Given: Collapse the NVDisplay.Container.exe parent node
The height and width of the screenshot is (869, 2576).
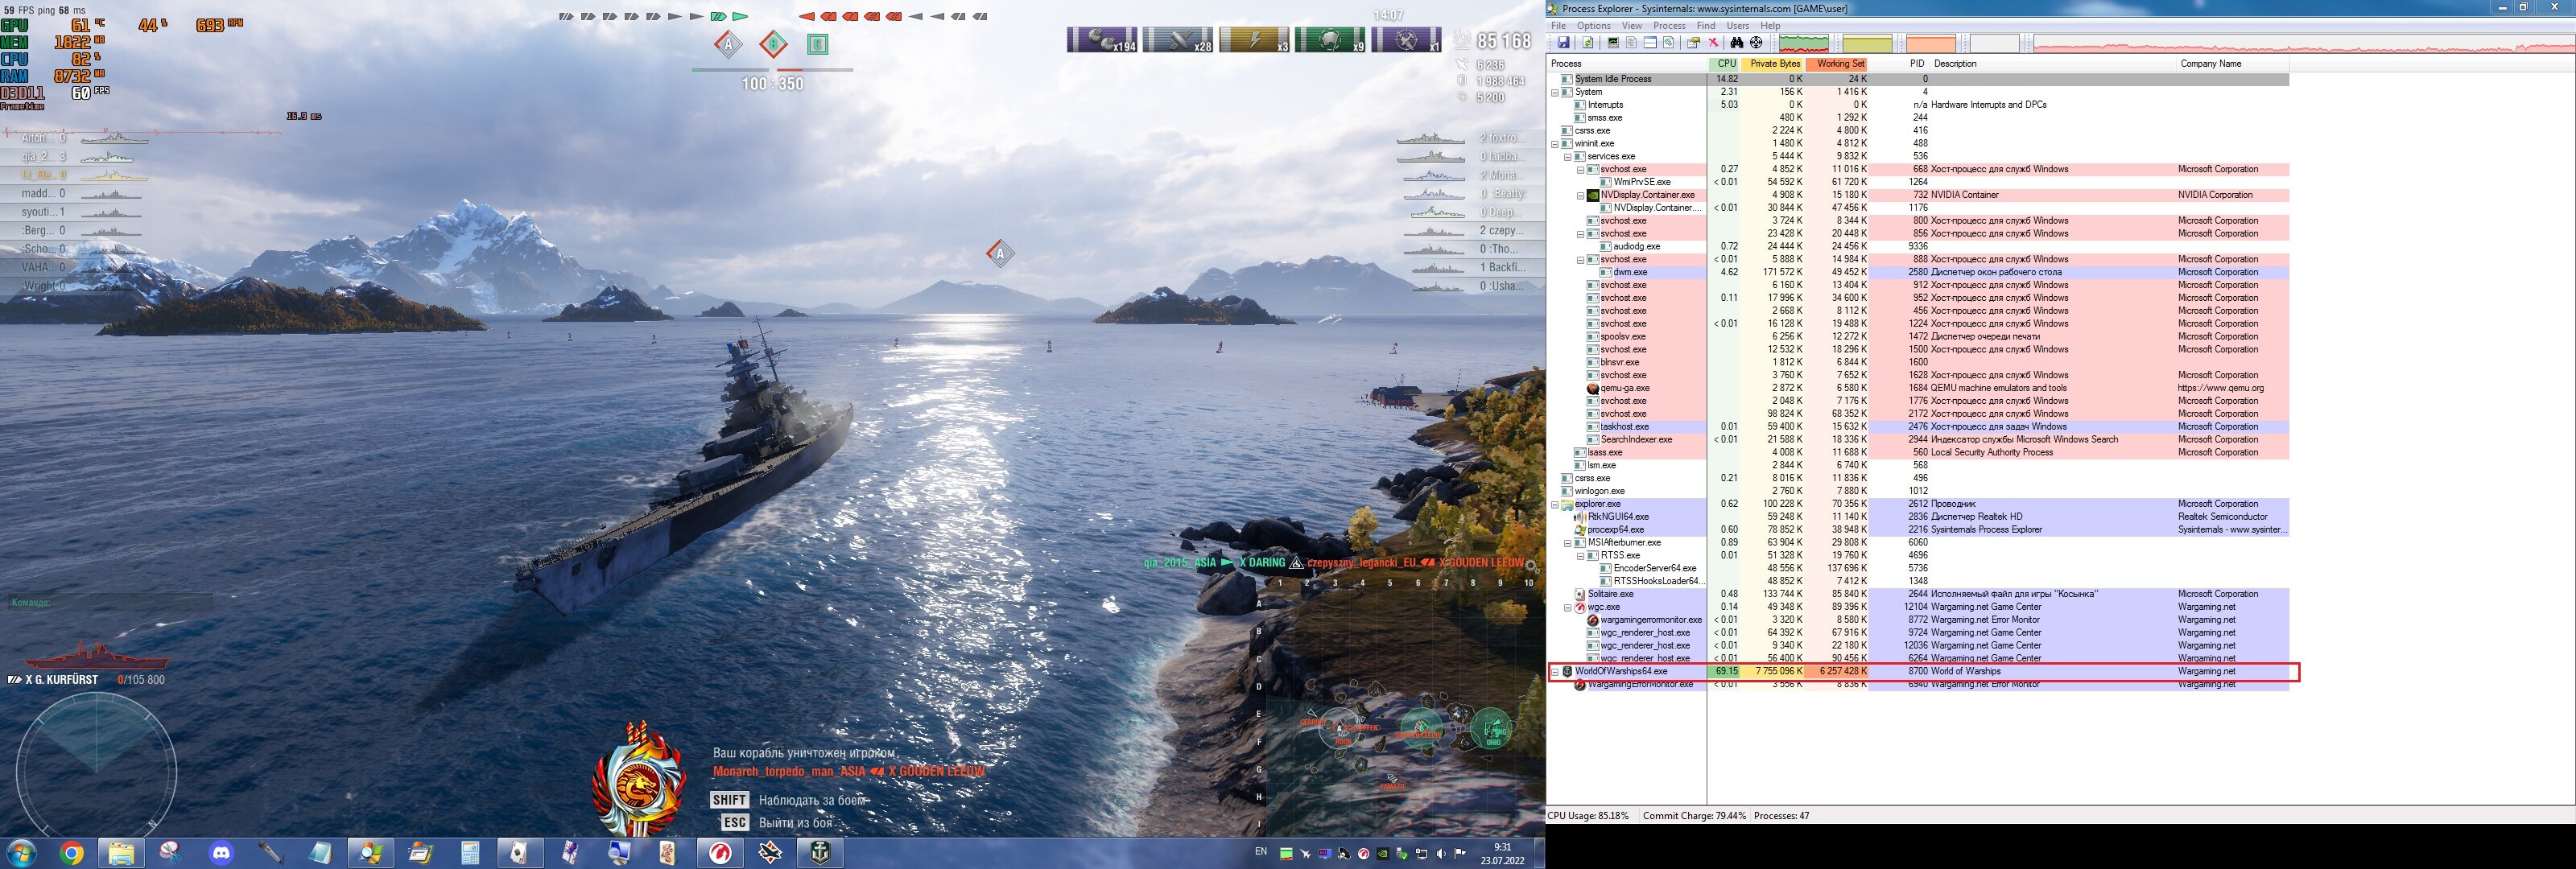Looking at the screenshot, I should 1581,196.
